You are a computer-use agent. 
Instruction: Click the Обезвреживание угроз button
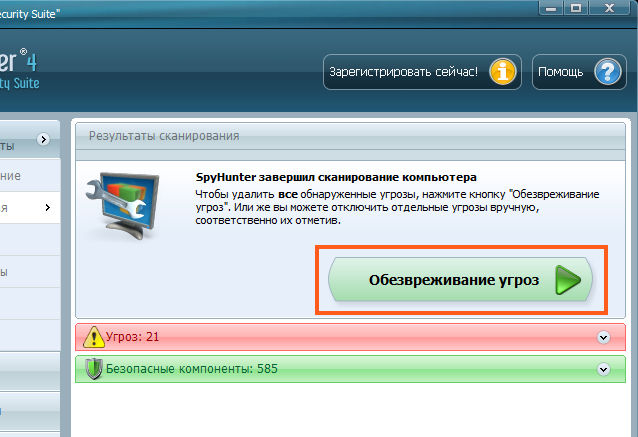[460, 280]
